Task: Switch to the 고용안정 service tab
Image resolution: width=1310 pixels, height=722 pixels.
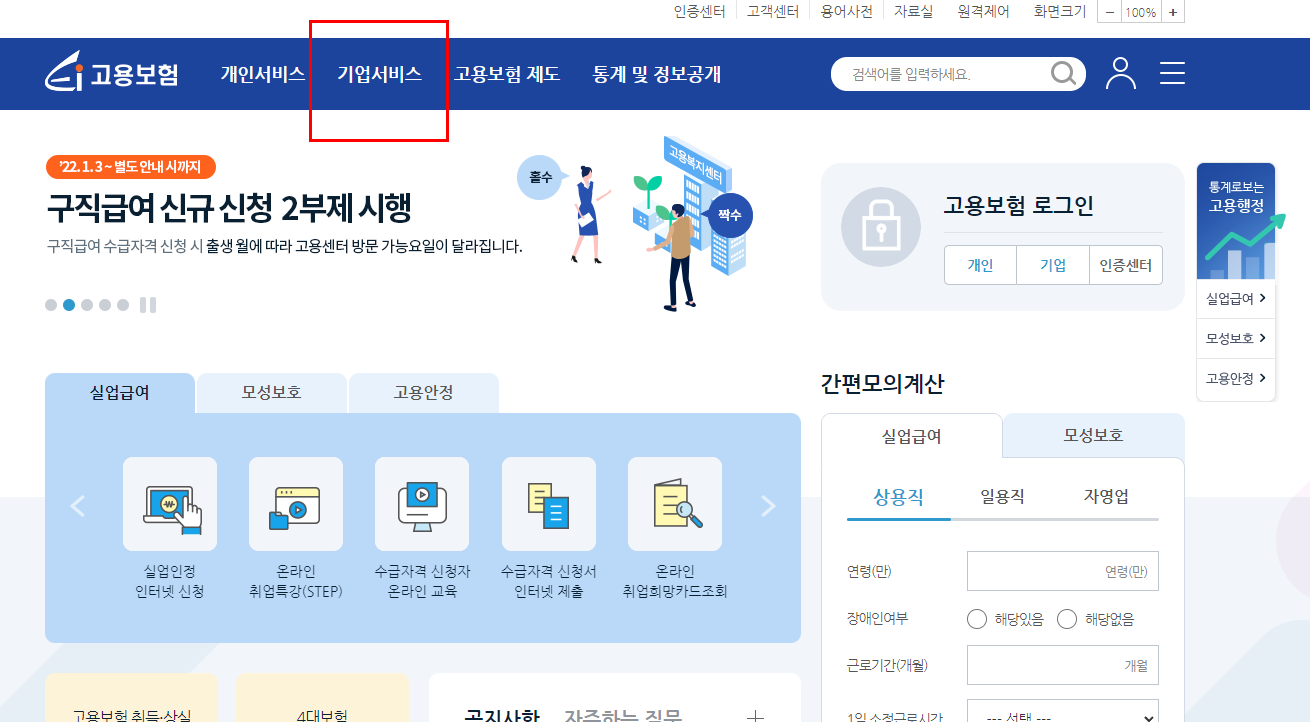Action: [x=423, y=393]
